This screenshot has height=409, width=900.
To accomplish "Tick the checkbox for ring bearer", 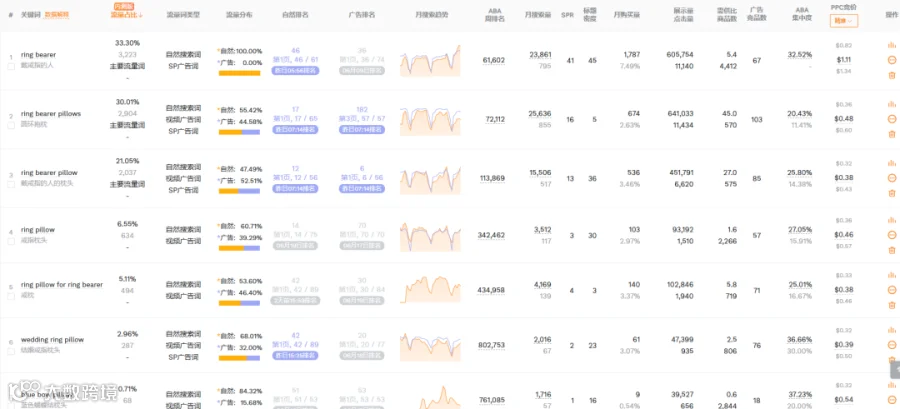I will [11, 67].
